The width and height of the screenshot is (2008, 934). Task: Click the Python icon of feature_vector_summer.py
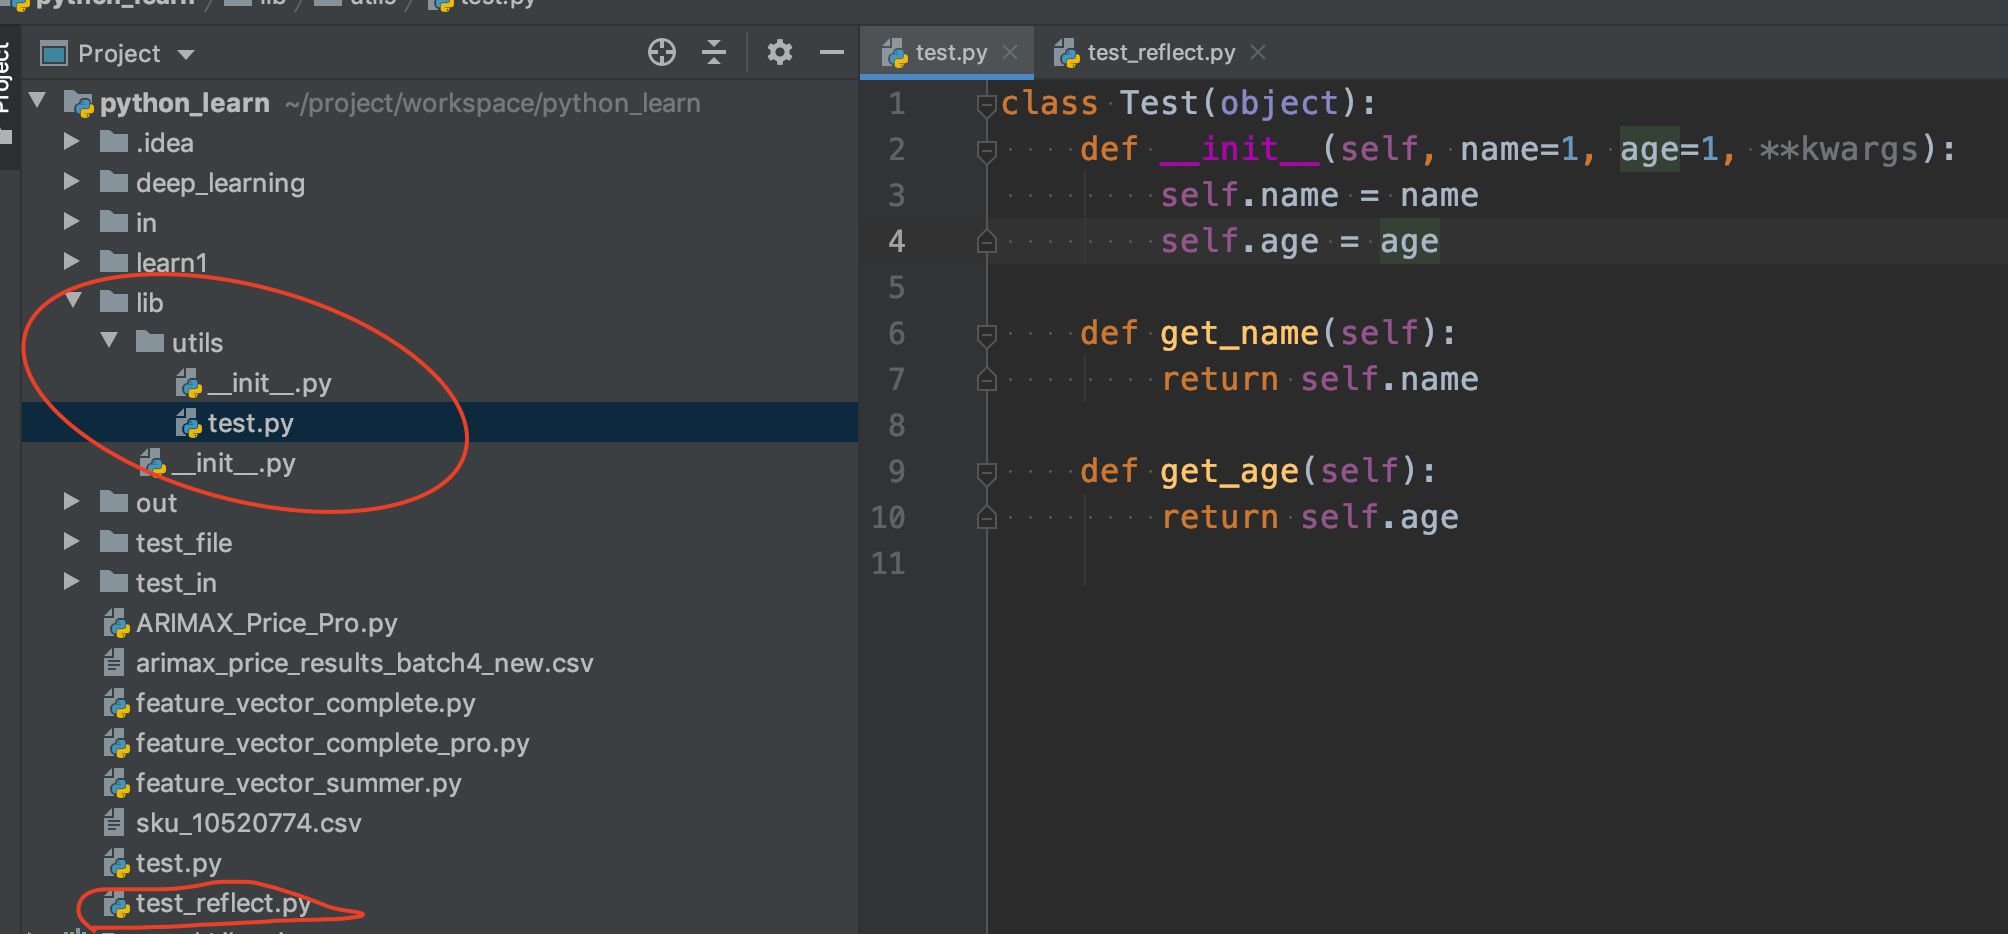pyautogui.click(x=113, y=783)
